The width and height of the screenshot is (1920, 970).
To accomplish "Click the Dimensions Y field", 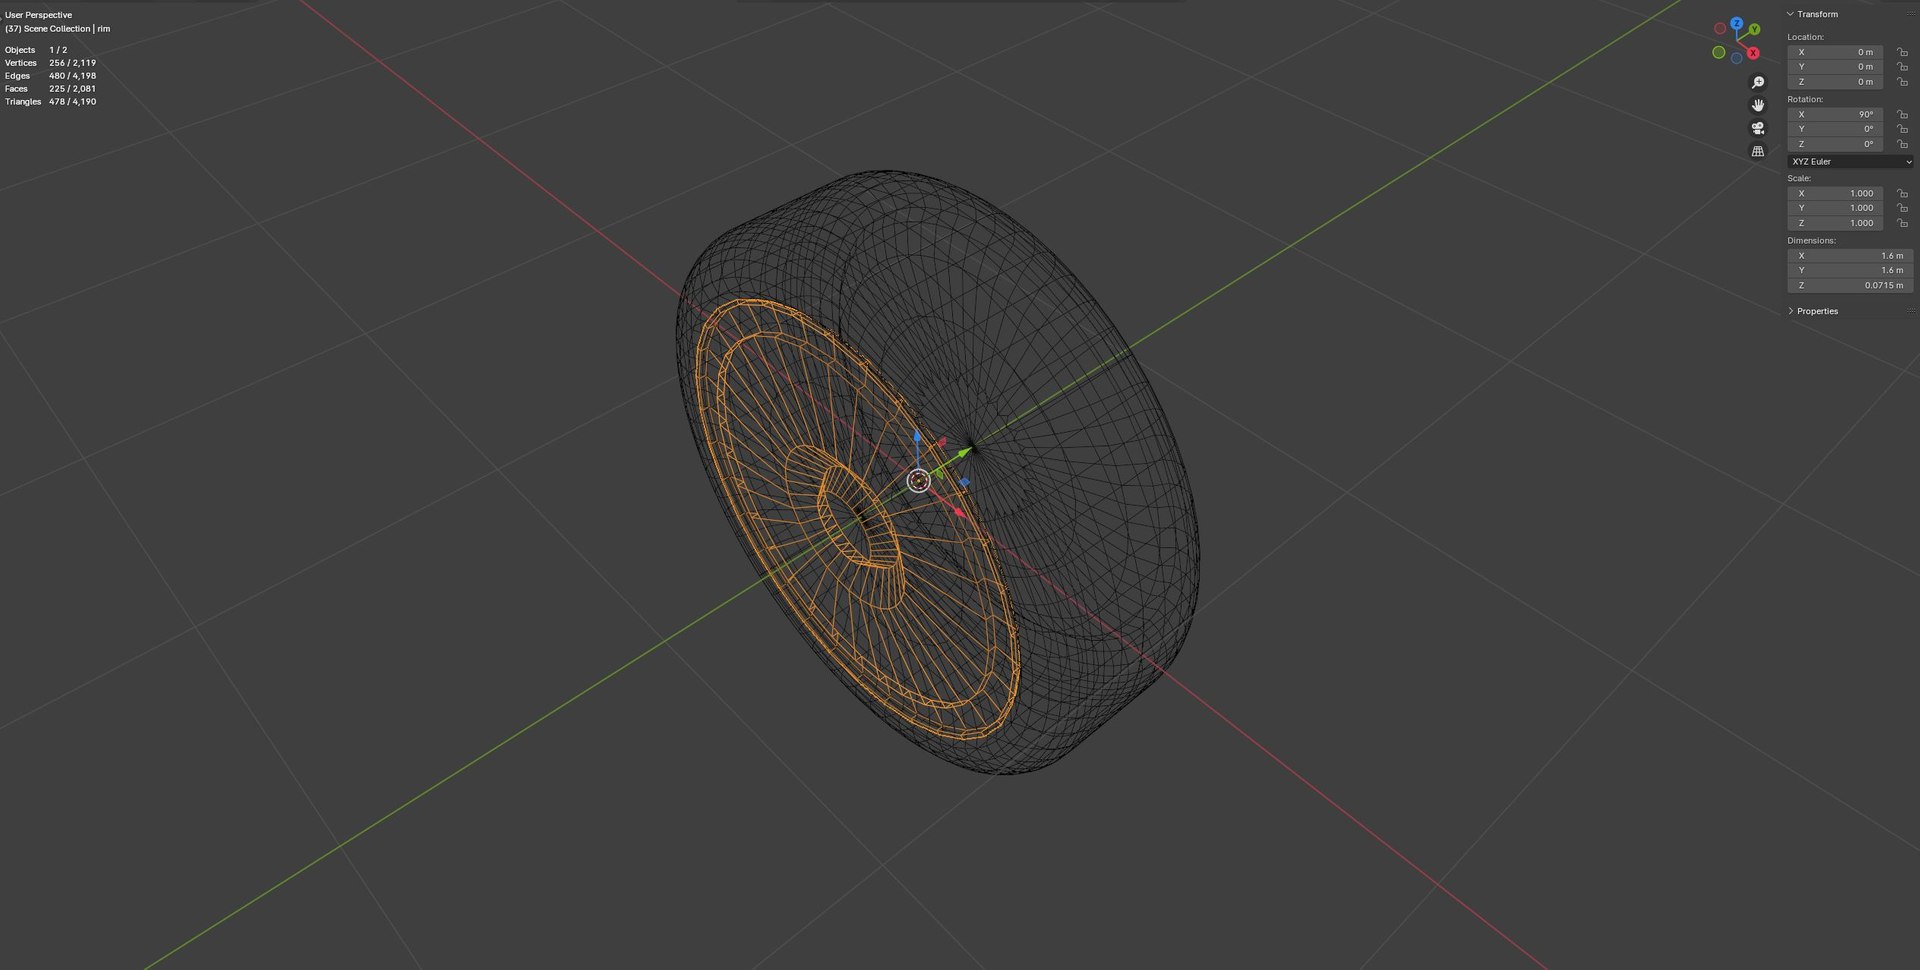I will pyautogui.click(x=1850, y=270).
